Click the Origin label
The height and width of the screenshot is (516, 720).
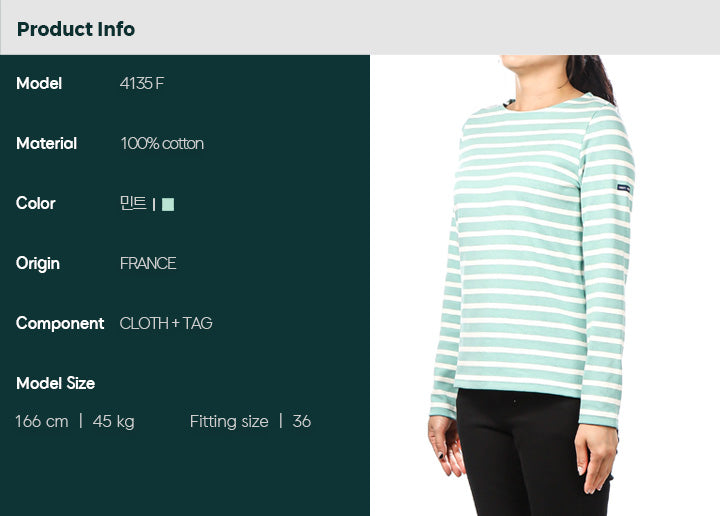[x=38, y=264]
